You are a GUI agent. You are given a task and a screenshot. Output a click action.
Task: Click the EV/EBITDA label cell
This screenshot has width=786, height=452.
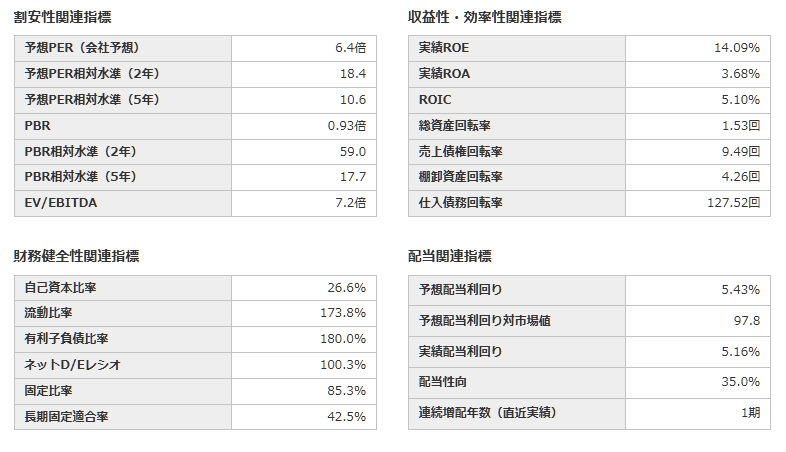[x=123, y=203]
